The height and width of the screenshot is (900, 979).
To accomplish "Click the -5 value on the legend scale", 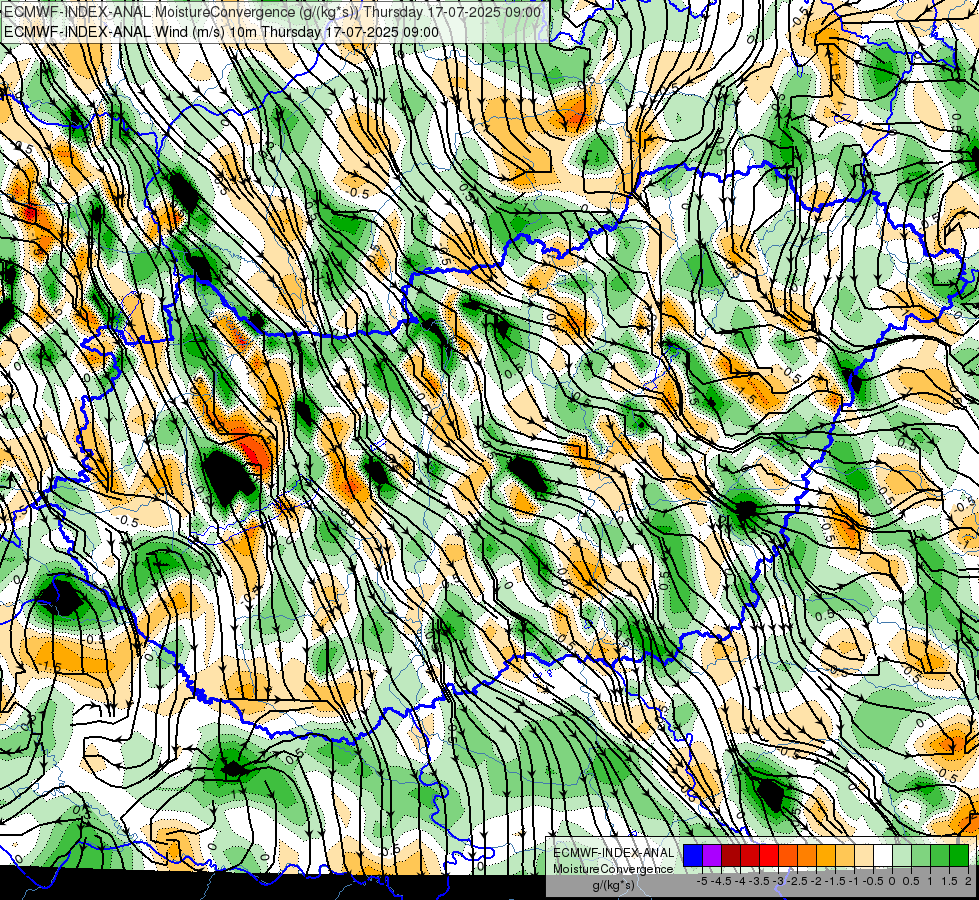I will (x=702, y=881).
